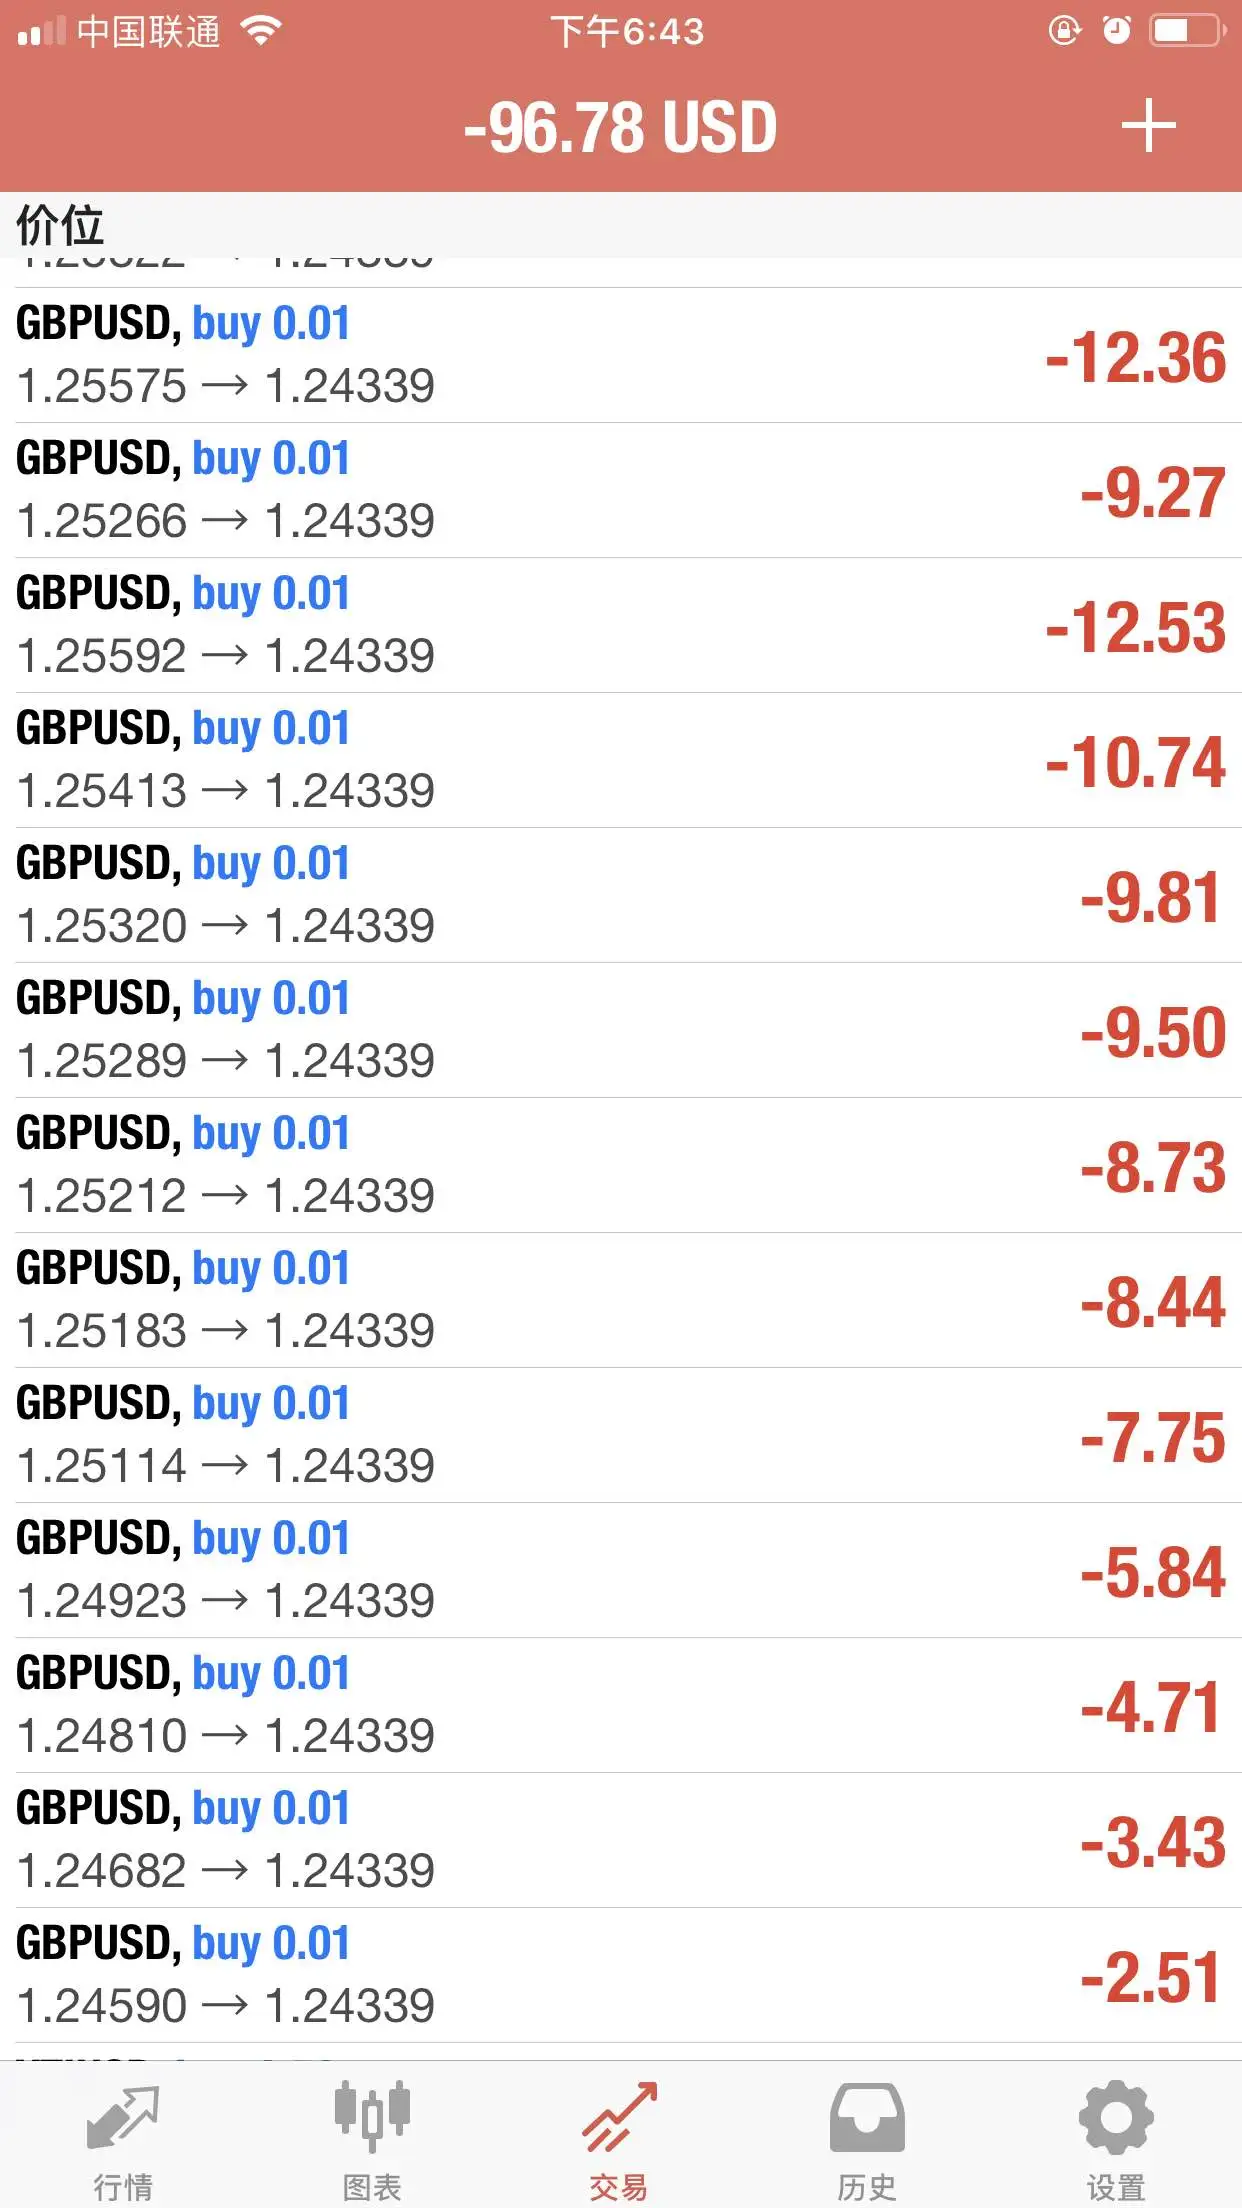Tap the plus icon for new order

tap(1148, 127)
